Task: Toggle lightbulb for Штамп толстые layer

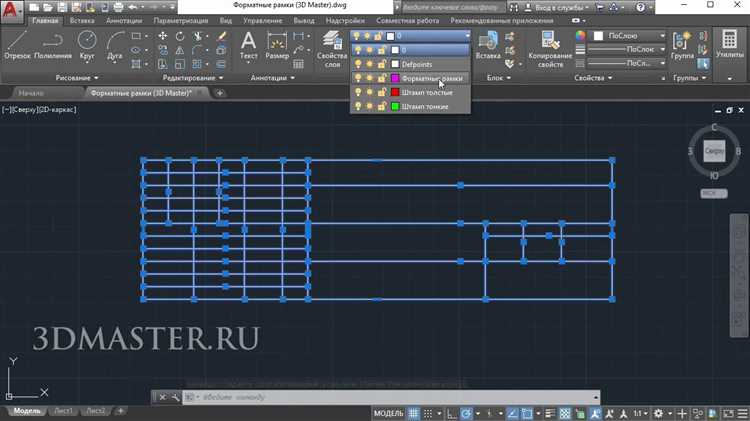Action: [357, 91]
